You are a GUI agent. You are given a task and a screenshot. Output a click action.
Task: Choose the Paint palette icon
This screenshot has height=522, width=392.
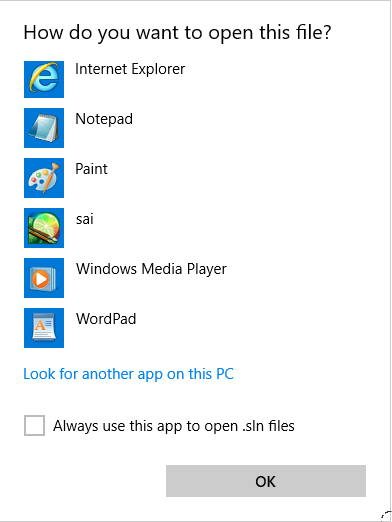point(44,178)
